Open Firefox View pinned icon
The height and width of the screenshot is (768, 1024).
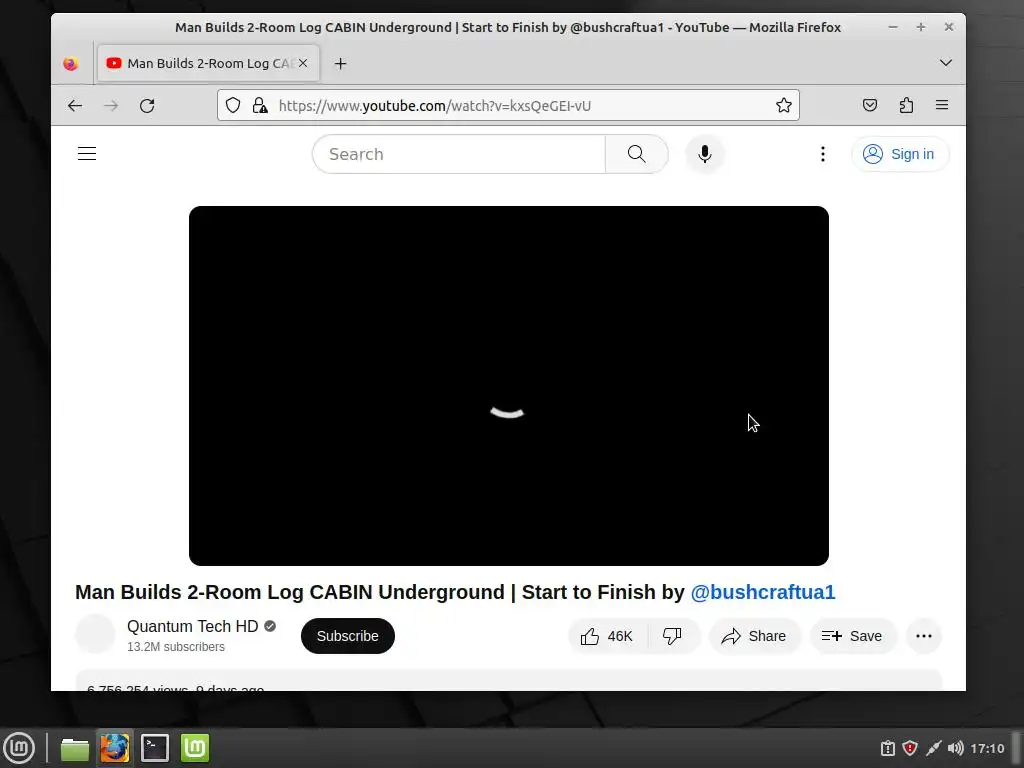pos(71,63)
